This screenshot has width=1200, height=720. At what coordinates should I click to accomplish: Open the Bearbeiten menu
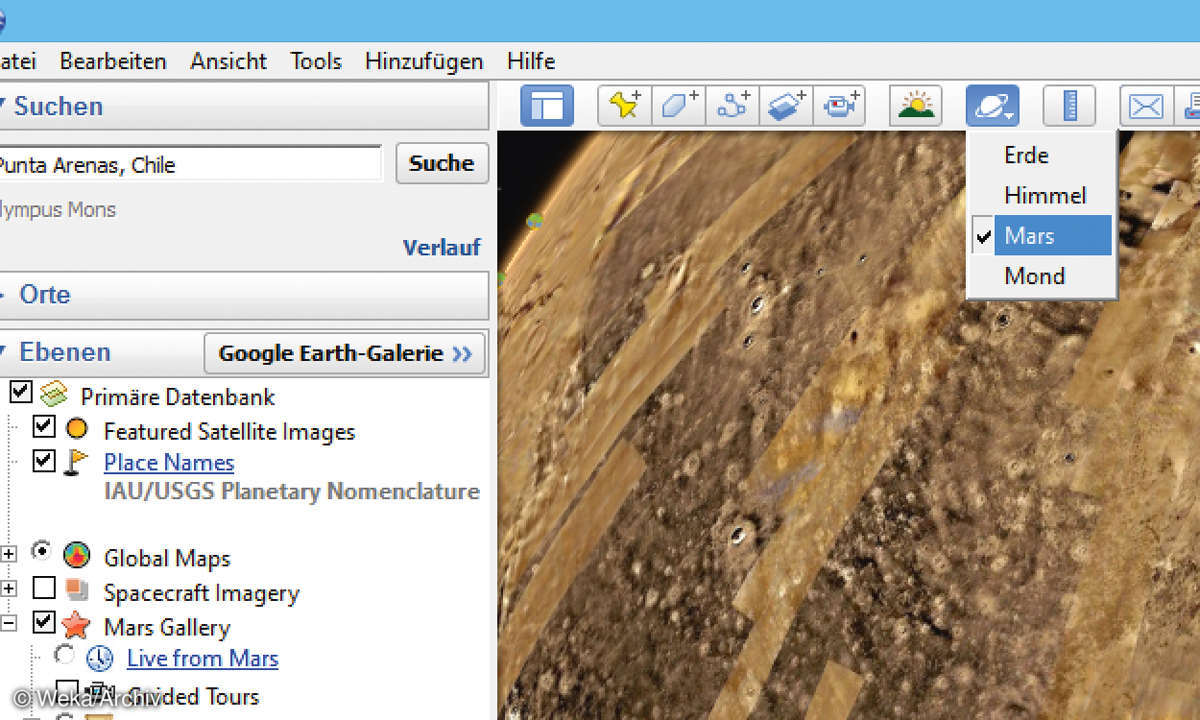click(x=113, y=61)
